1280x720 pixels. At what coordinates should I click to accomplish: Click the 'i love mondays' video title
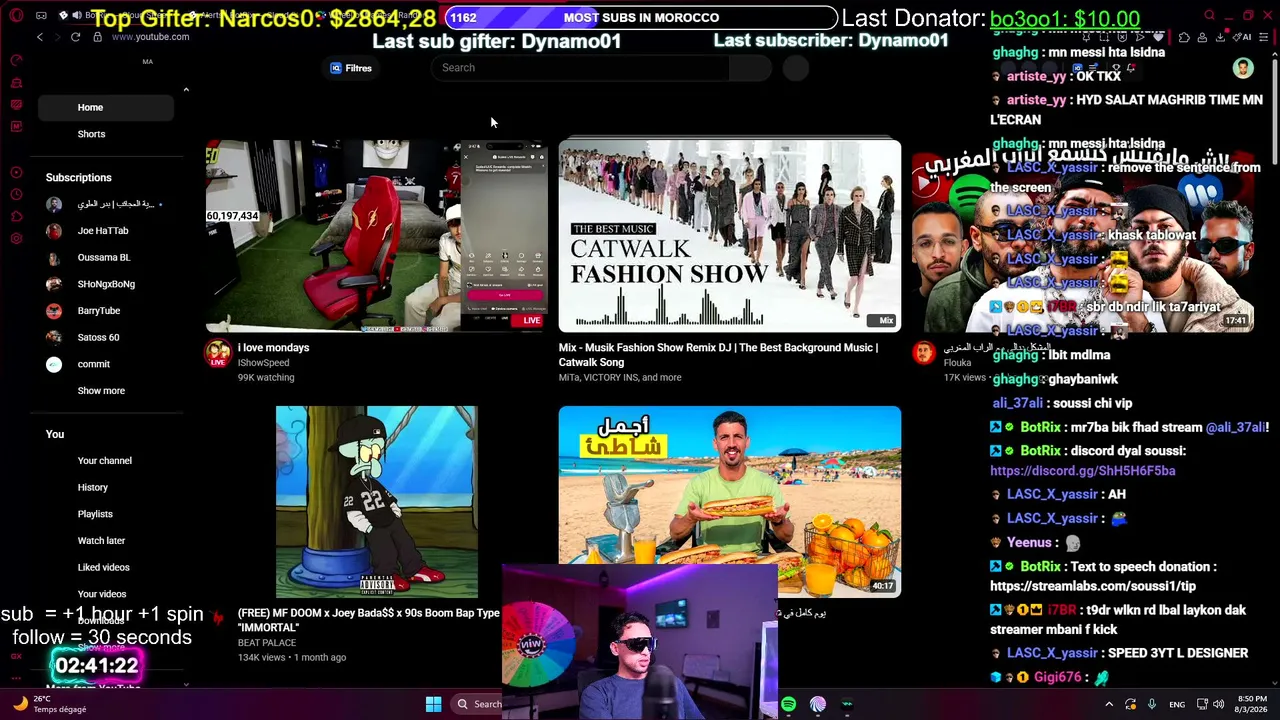273,348
